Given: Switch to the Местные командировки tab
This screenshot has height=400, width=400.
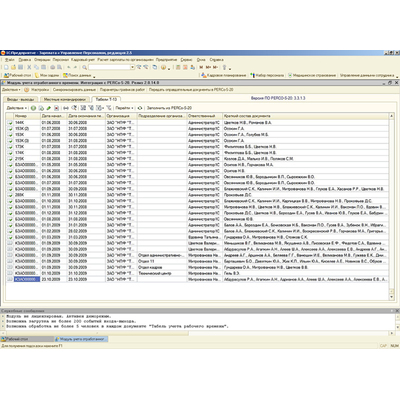Looking at the screenshot, I should (x=65, y=99).
